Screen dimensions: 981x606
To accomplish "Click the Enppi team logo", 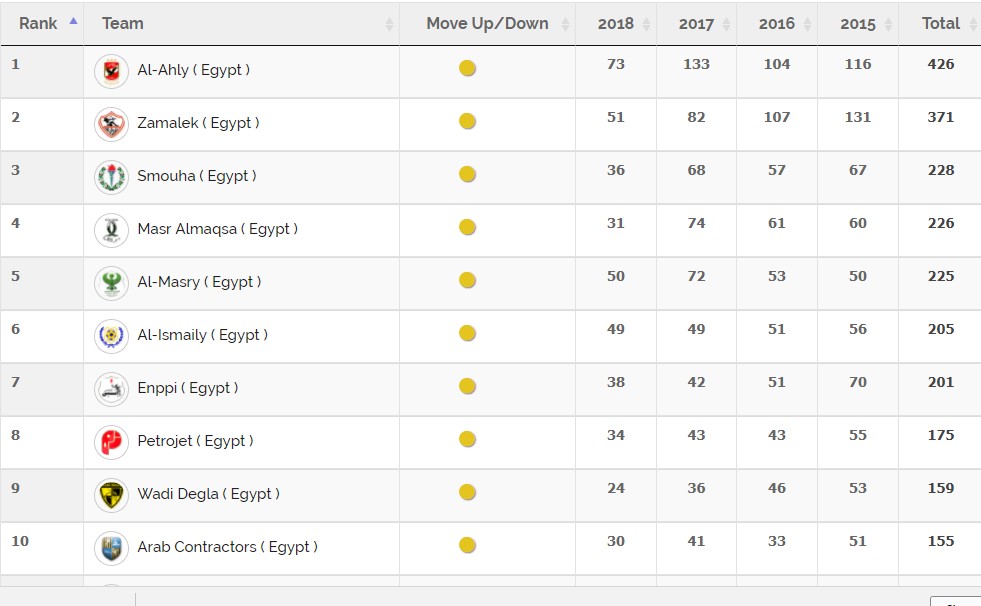I will 111,389.
